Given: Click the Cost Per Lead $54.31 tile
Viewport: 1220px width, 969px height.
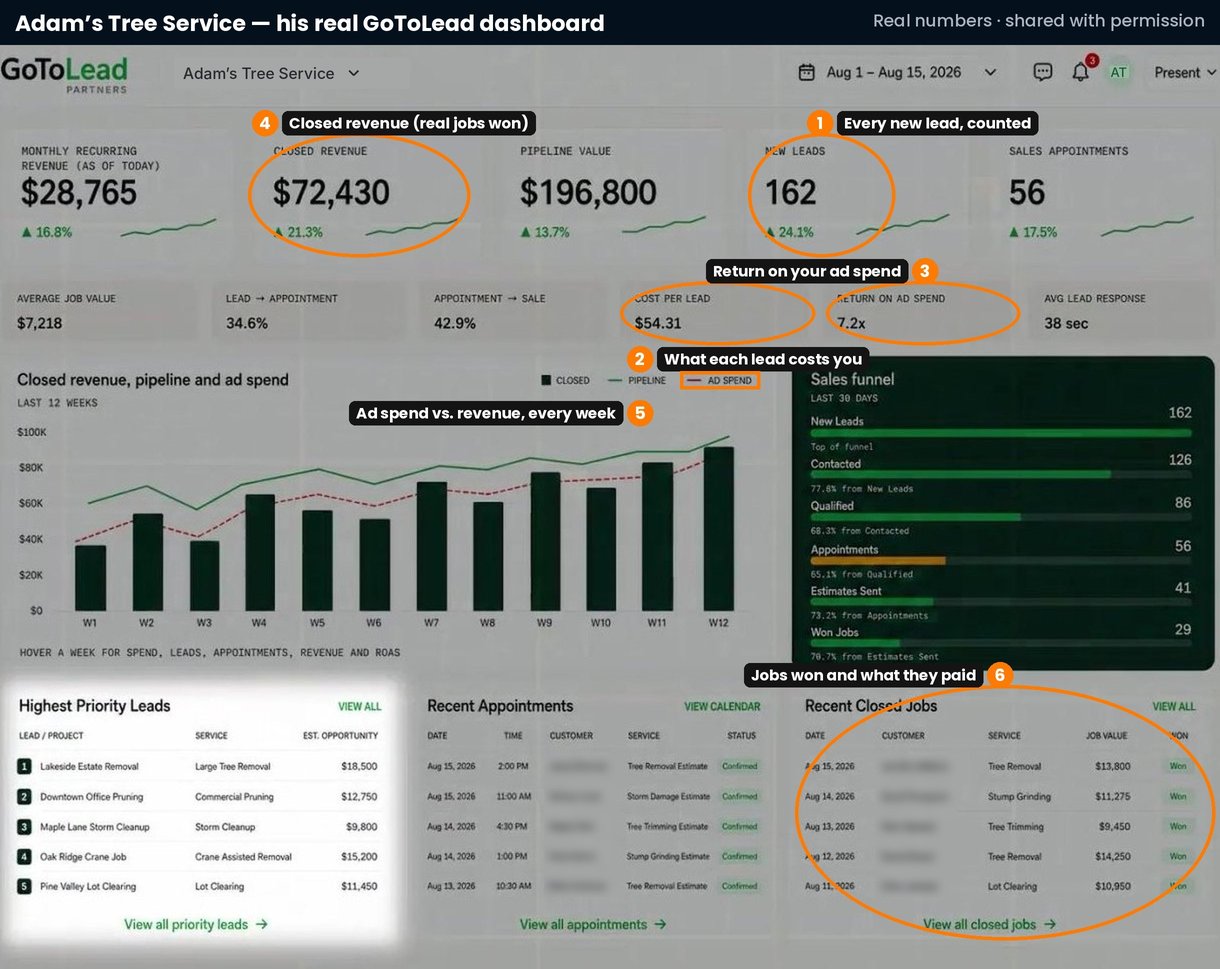Looking at the screenshot, I should pos(718,312).
